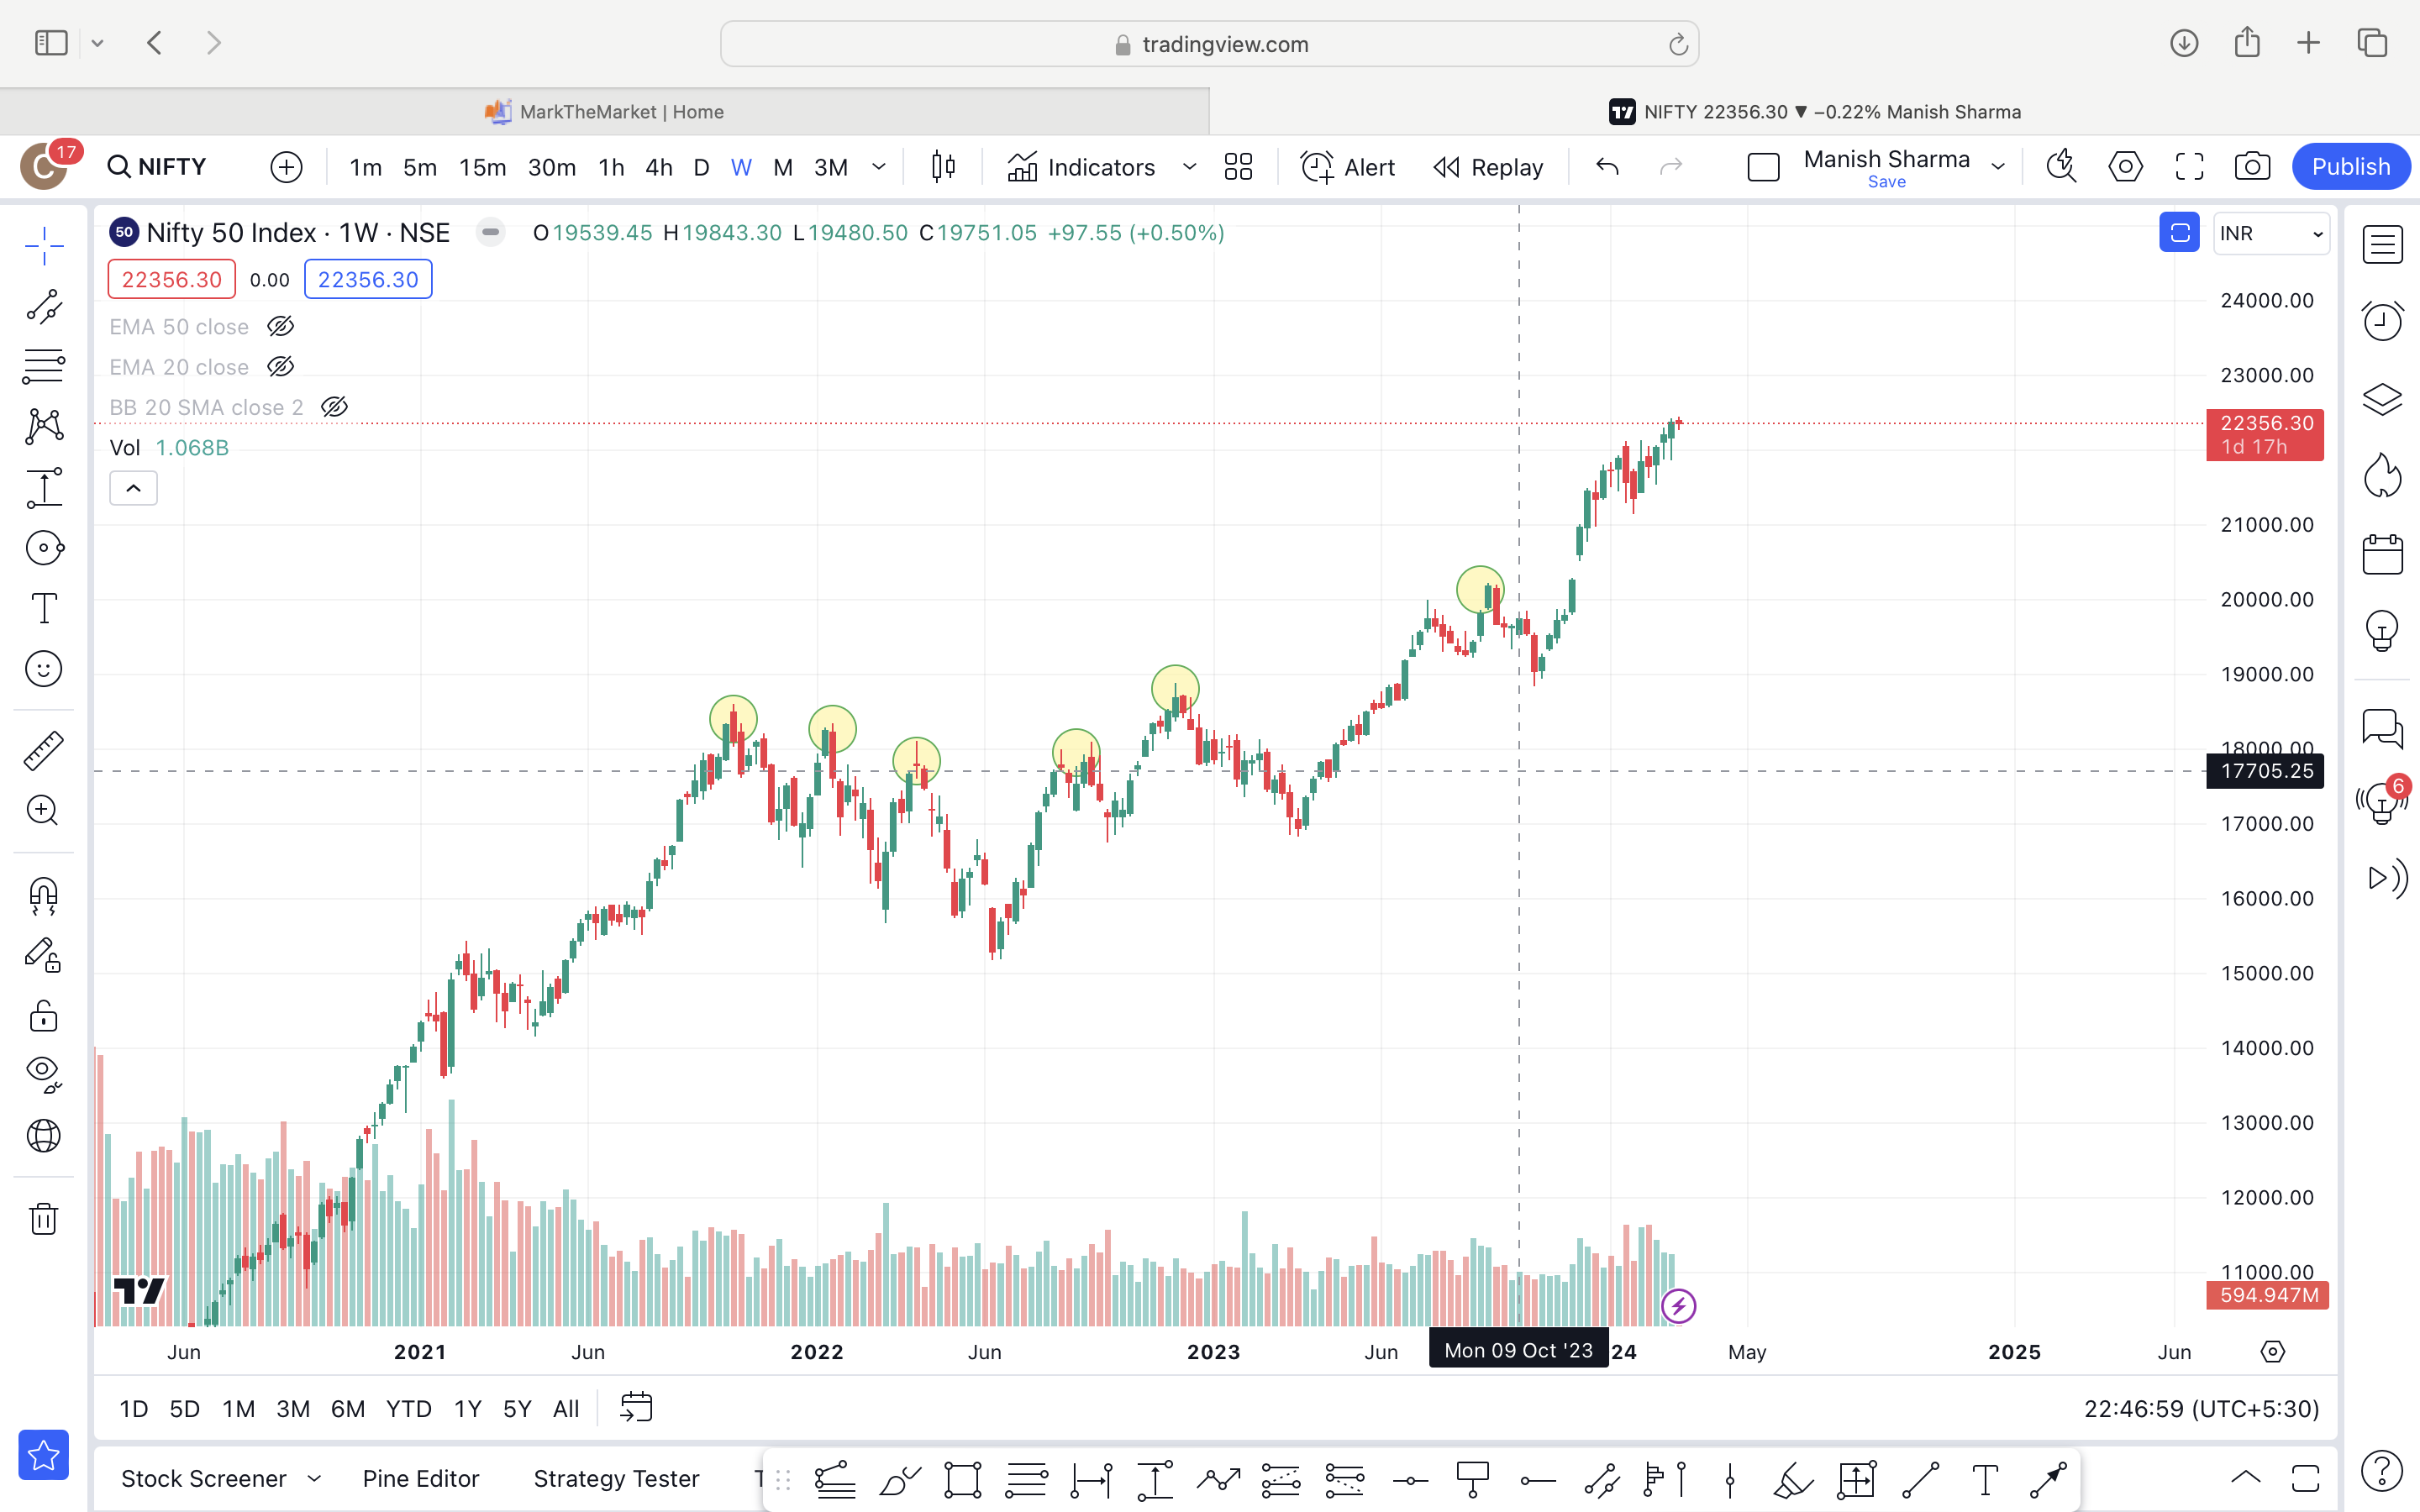Collapse the indicator legend with arrow

point(133,488)
